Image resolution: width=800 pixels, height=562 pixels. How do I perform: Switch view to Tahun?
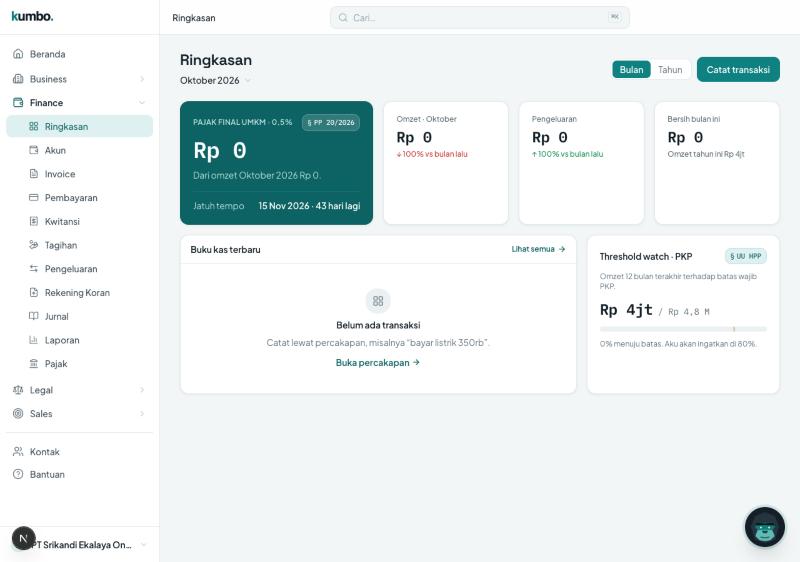coord(670,69)
